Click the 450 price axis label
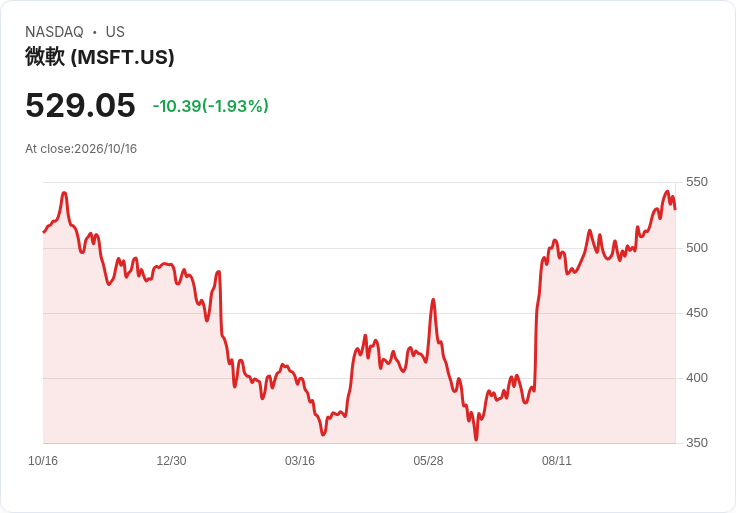 (697, 313)
